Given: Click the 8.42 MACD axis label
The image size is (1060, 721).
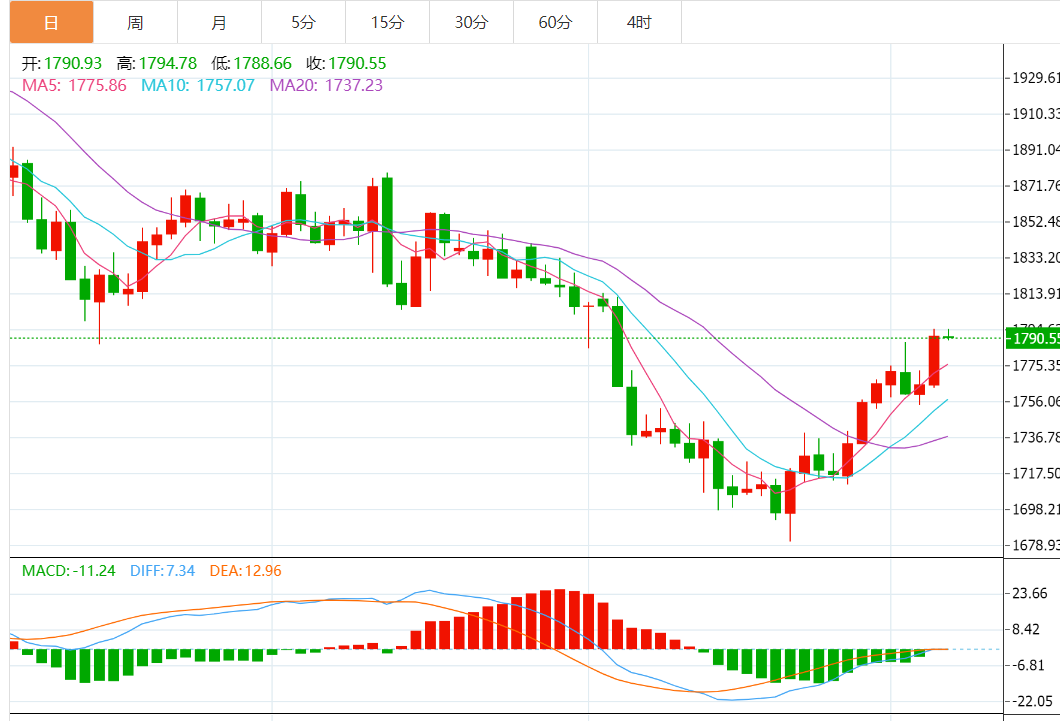Looking at the screenshot, I should 1026,630.
